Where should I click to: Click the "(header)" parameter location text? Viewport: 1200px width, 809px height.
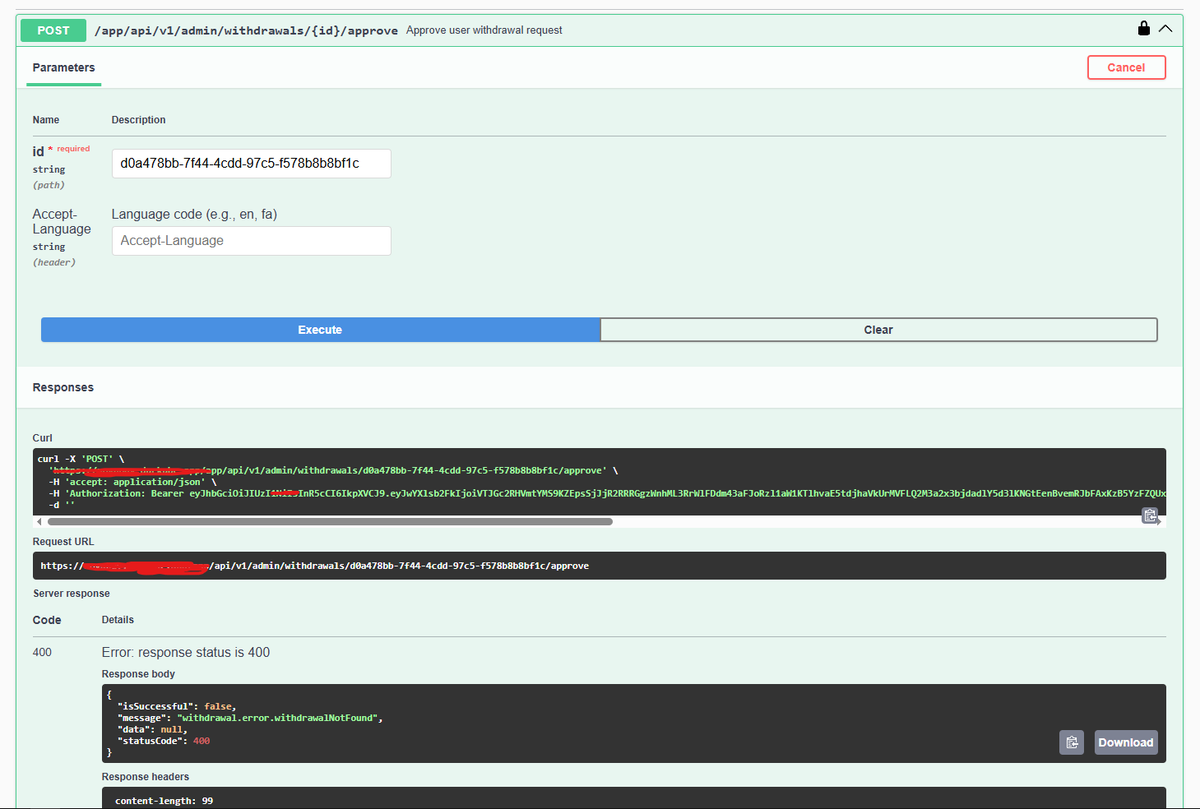[x=54, y=262]
